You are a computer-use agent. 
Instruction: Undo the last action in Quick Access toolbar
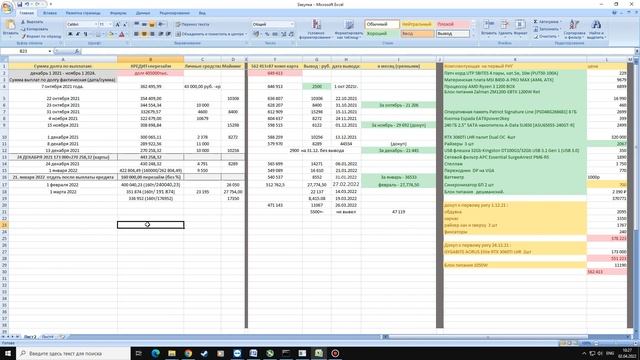click(x=27, y=4)
